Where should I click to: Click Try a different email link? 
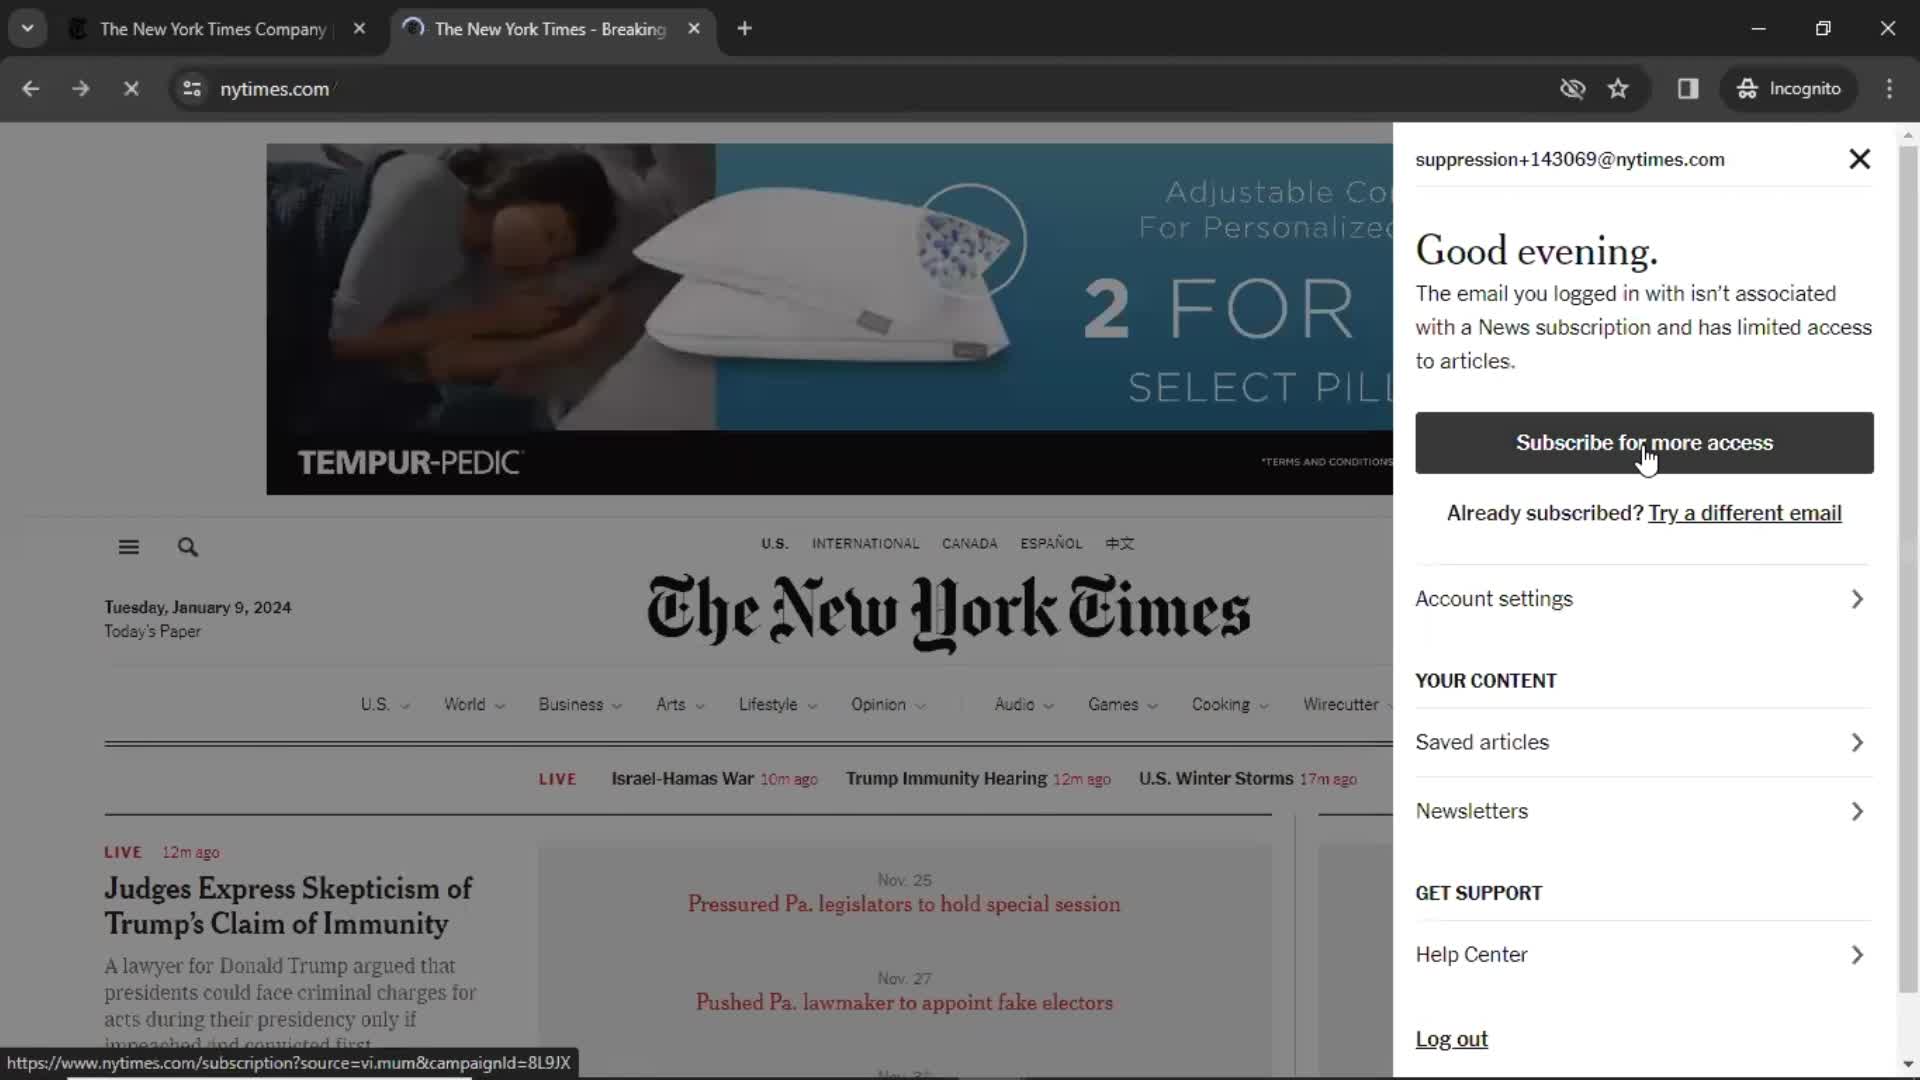tap(1745, 513)
